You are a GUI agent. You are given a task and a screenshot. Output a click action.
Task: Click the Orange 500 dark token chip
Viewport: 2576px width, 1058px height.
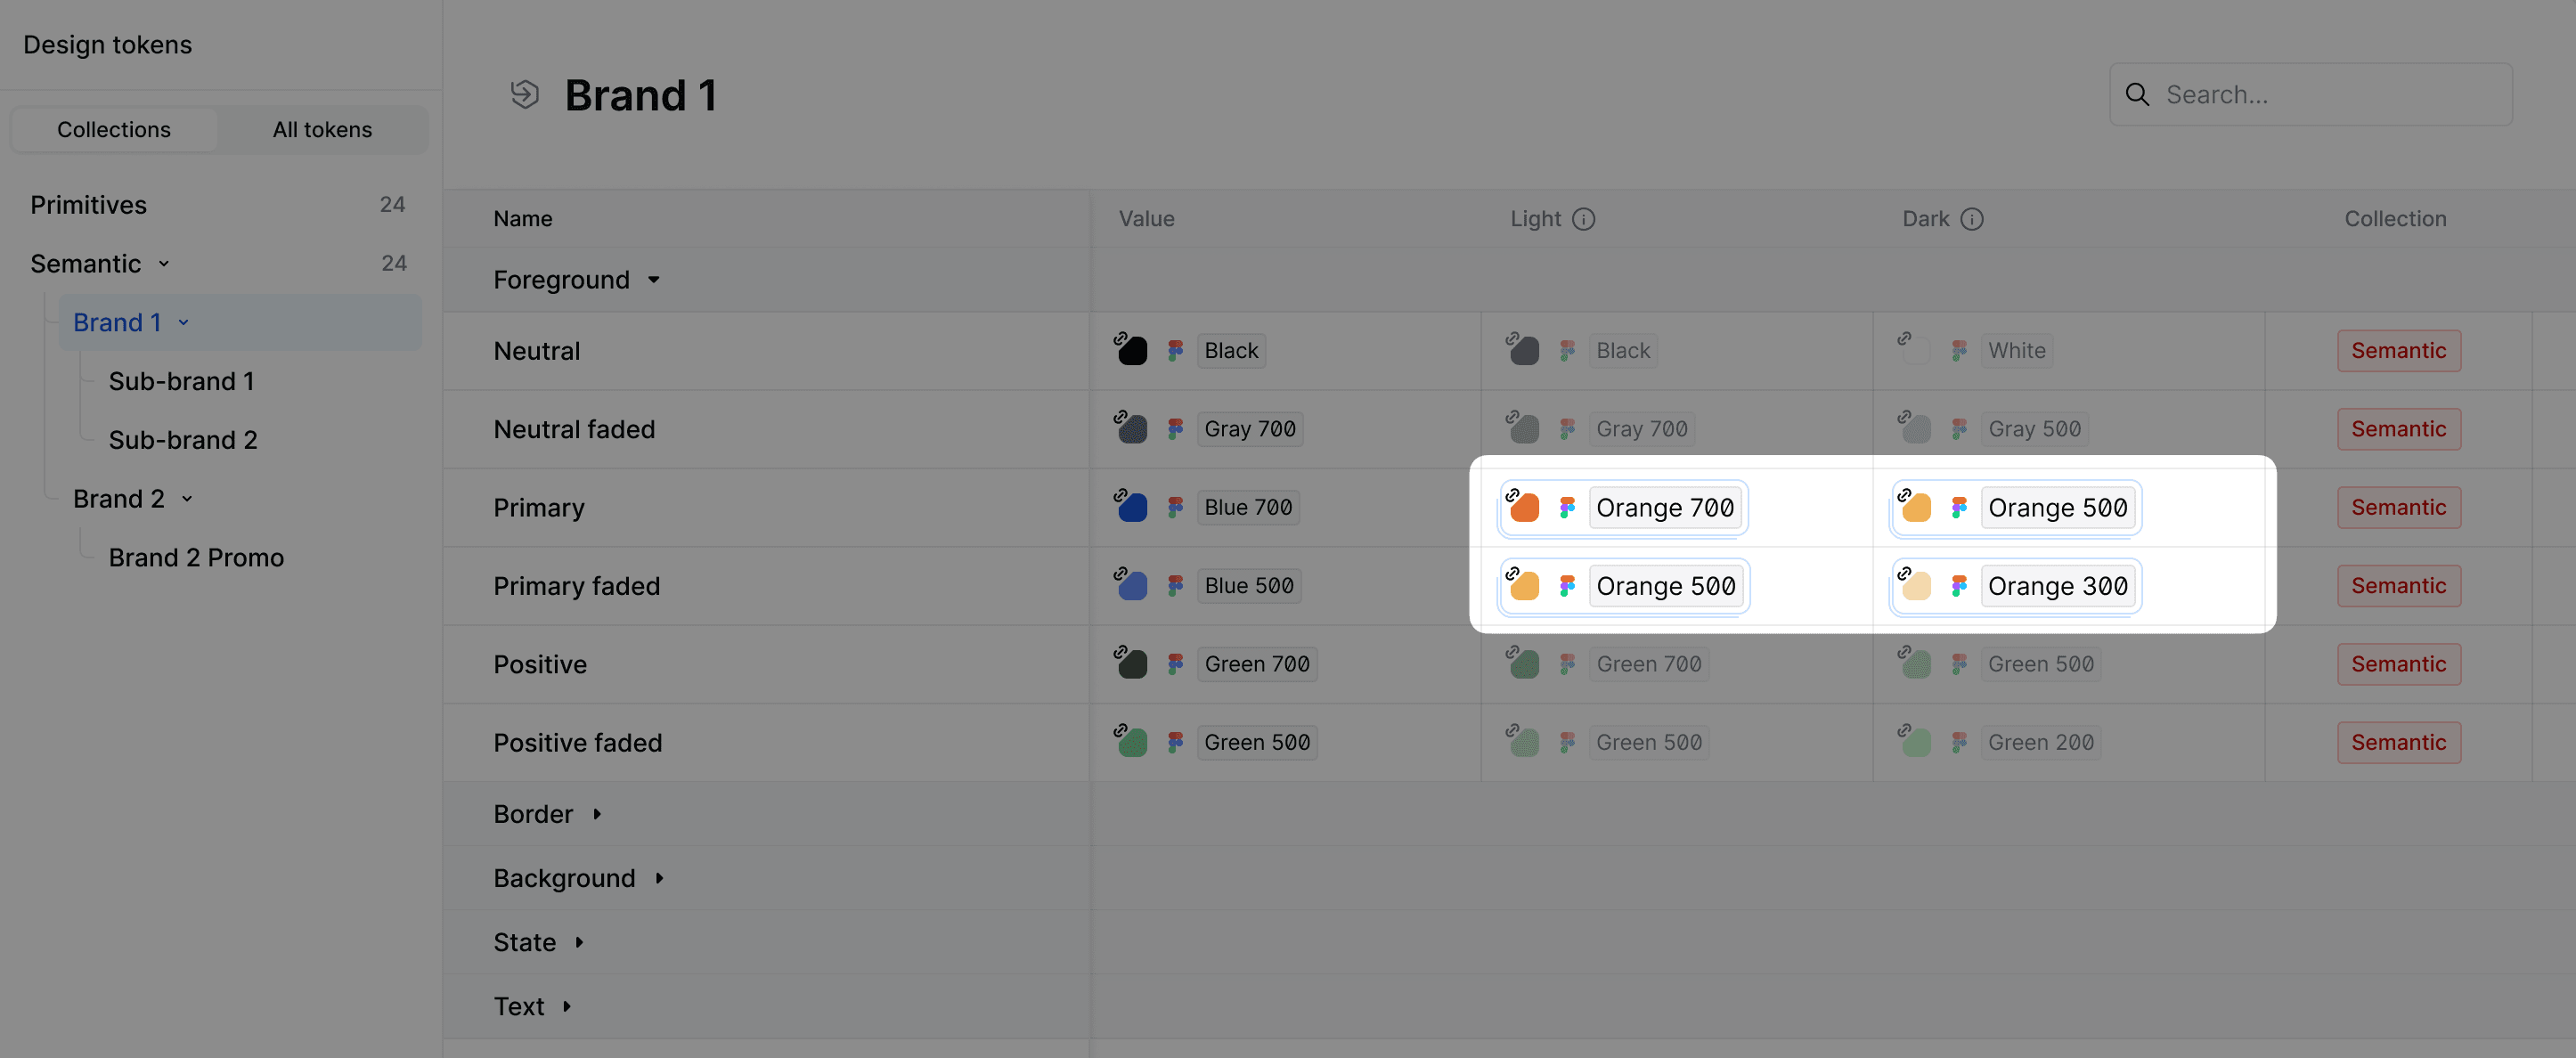click(x=2057, y=508)
